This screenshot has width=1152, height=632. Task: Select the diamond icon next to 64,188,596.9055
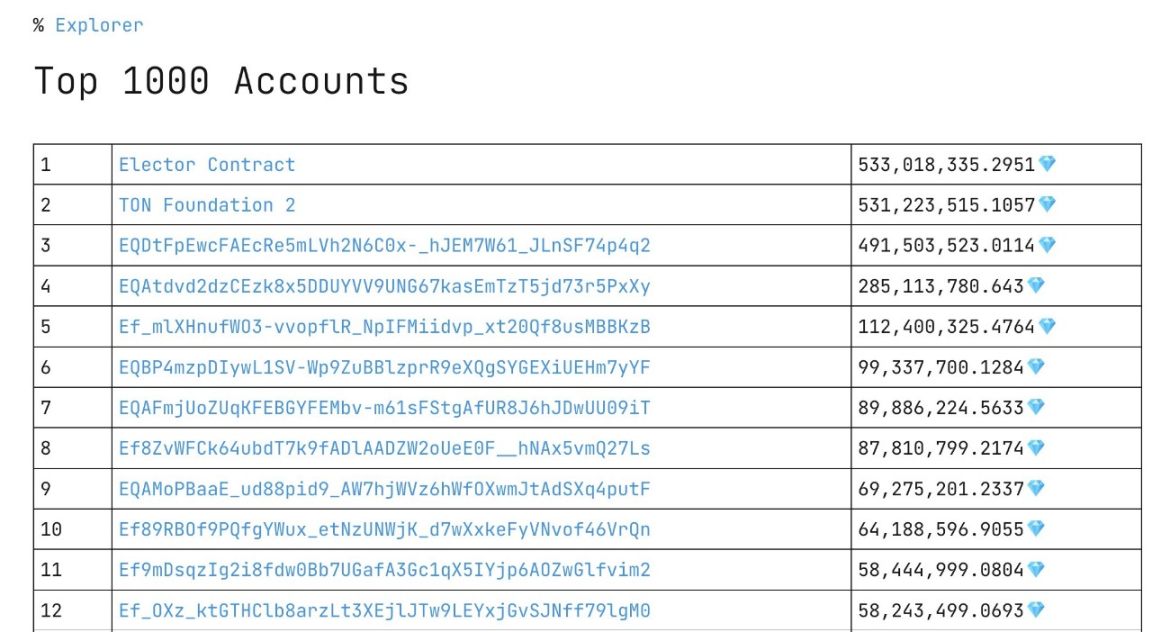(1036, 529)
